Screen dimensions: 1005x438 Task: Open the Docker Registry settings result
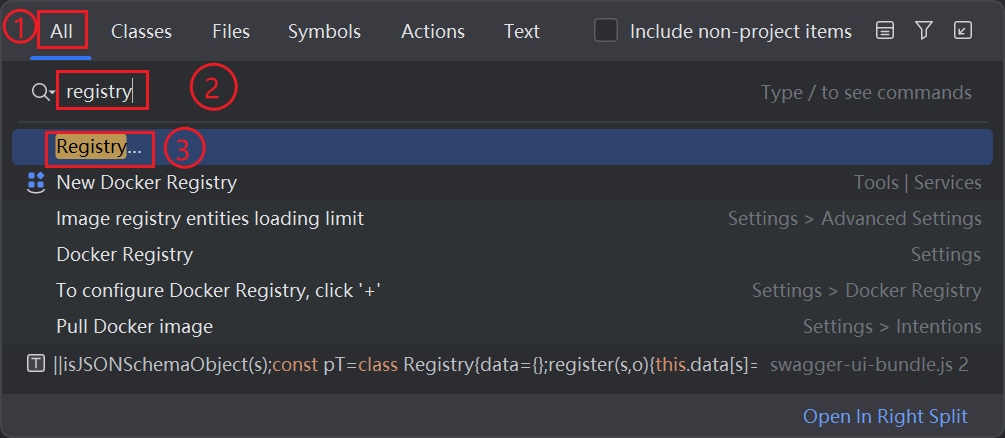[124, 254]
